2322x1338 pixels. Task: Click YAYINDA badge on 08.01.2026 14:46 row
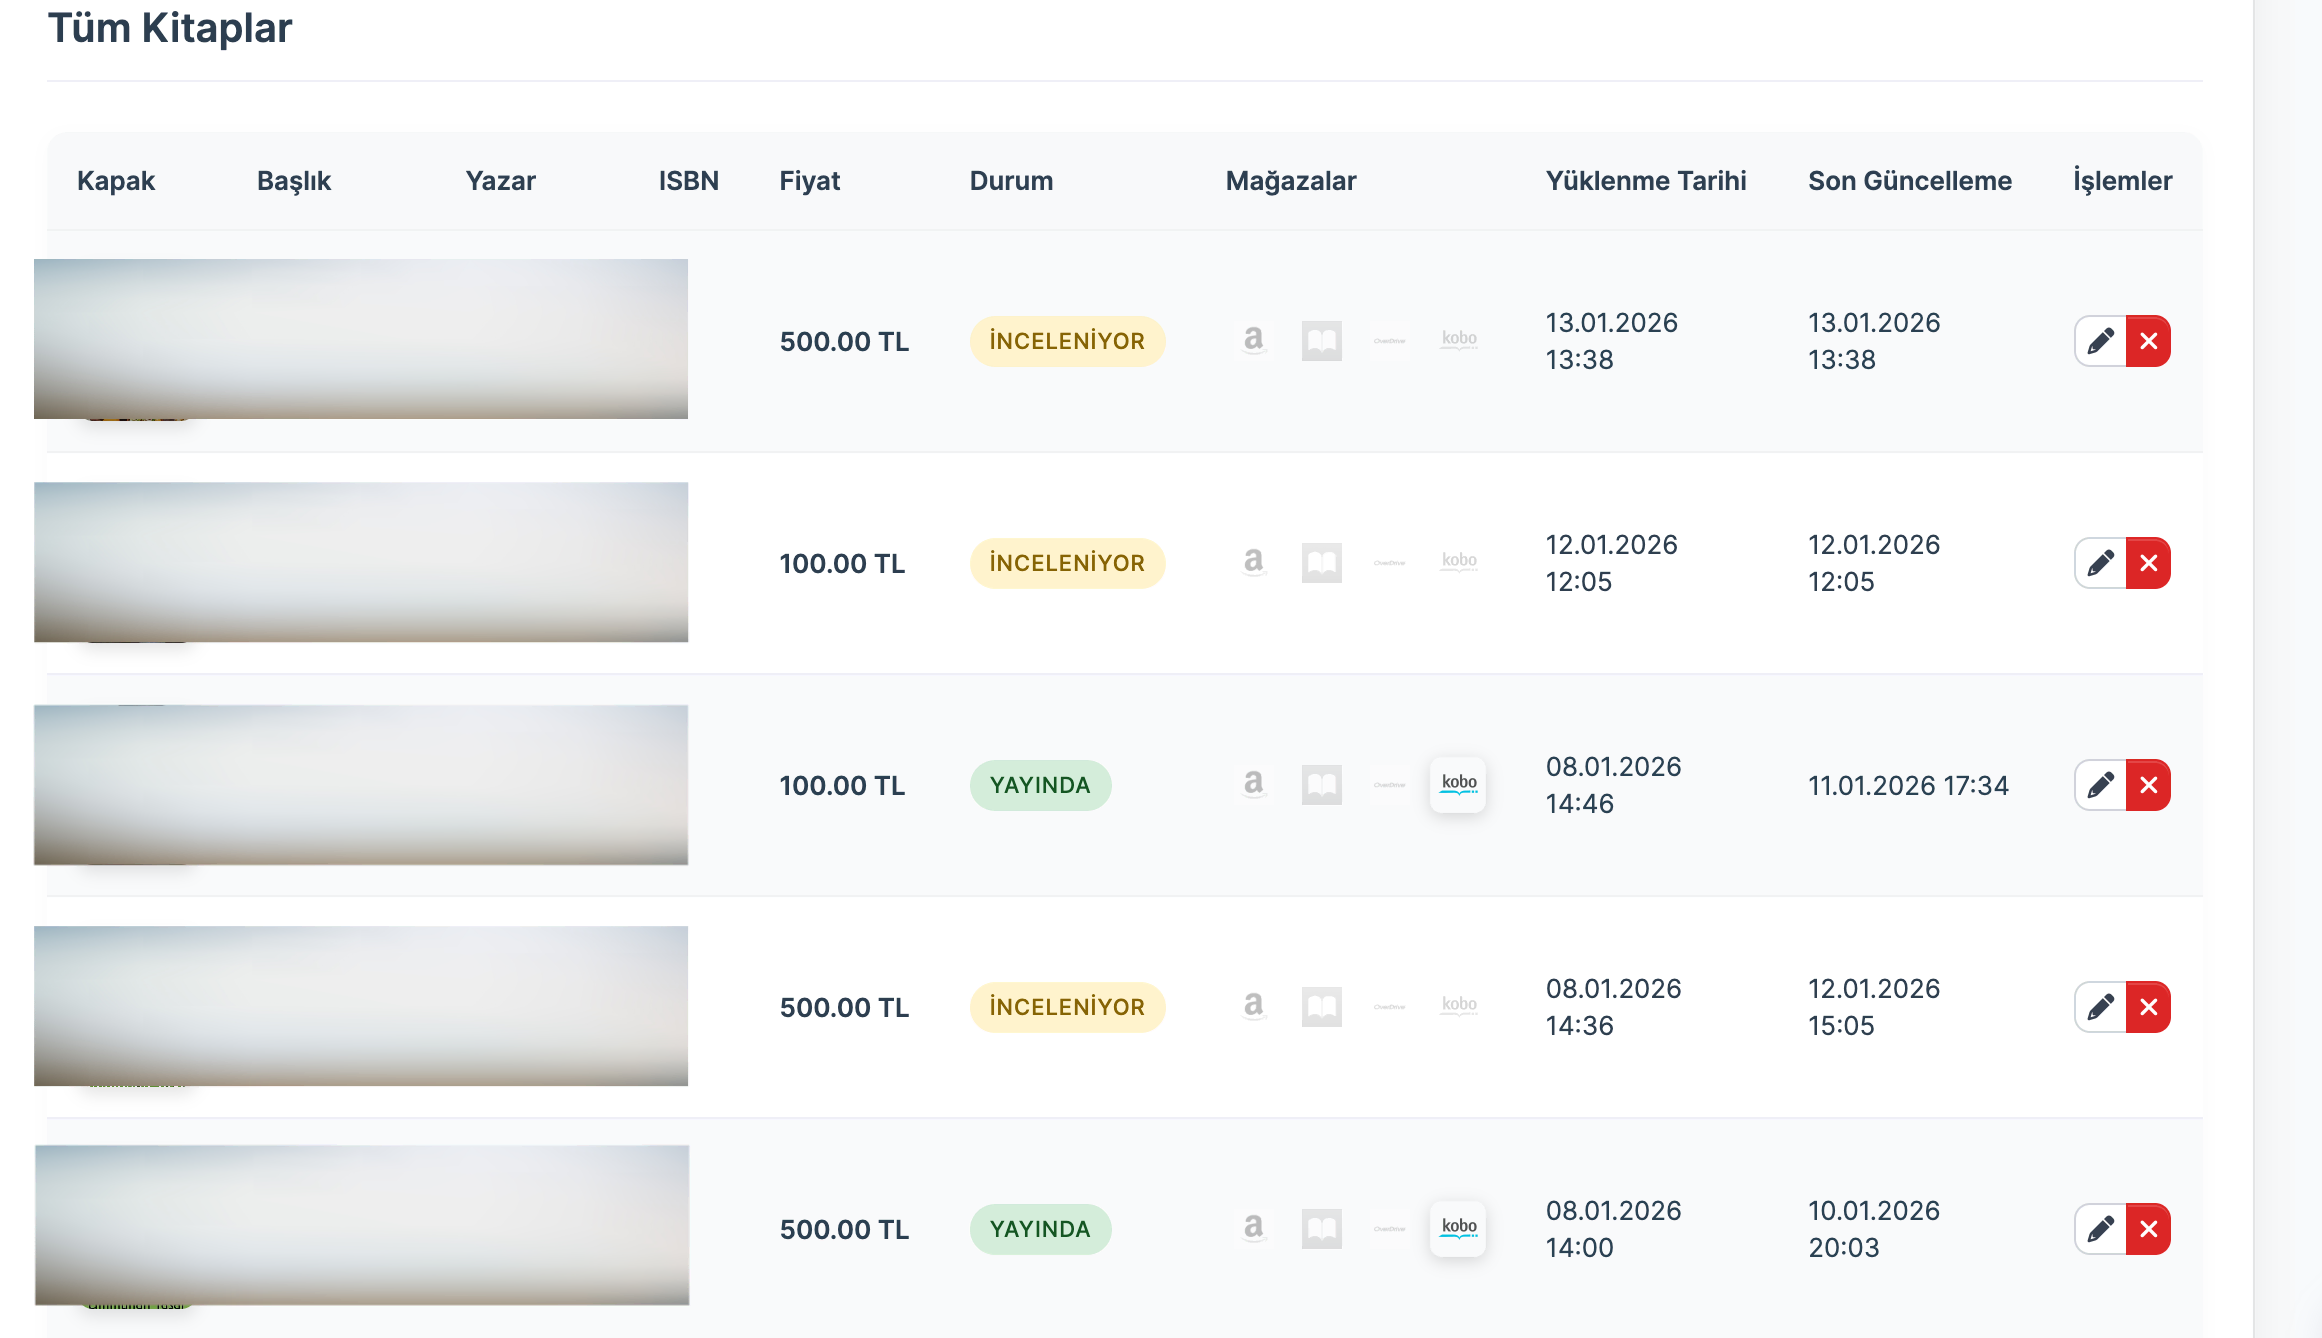(x=1040, y=785)
